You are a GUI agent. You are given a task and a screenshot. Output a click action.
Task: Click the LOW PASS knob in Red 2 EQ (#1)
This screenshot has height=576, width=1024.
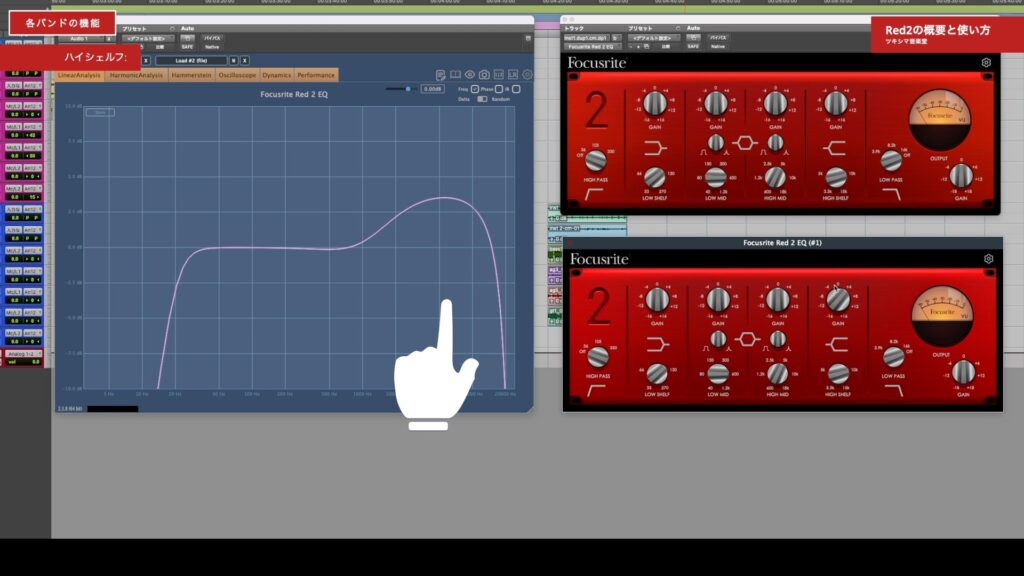click(x=893, y=357)
